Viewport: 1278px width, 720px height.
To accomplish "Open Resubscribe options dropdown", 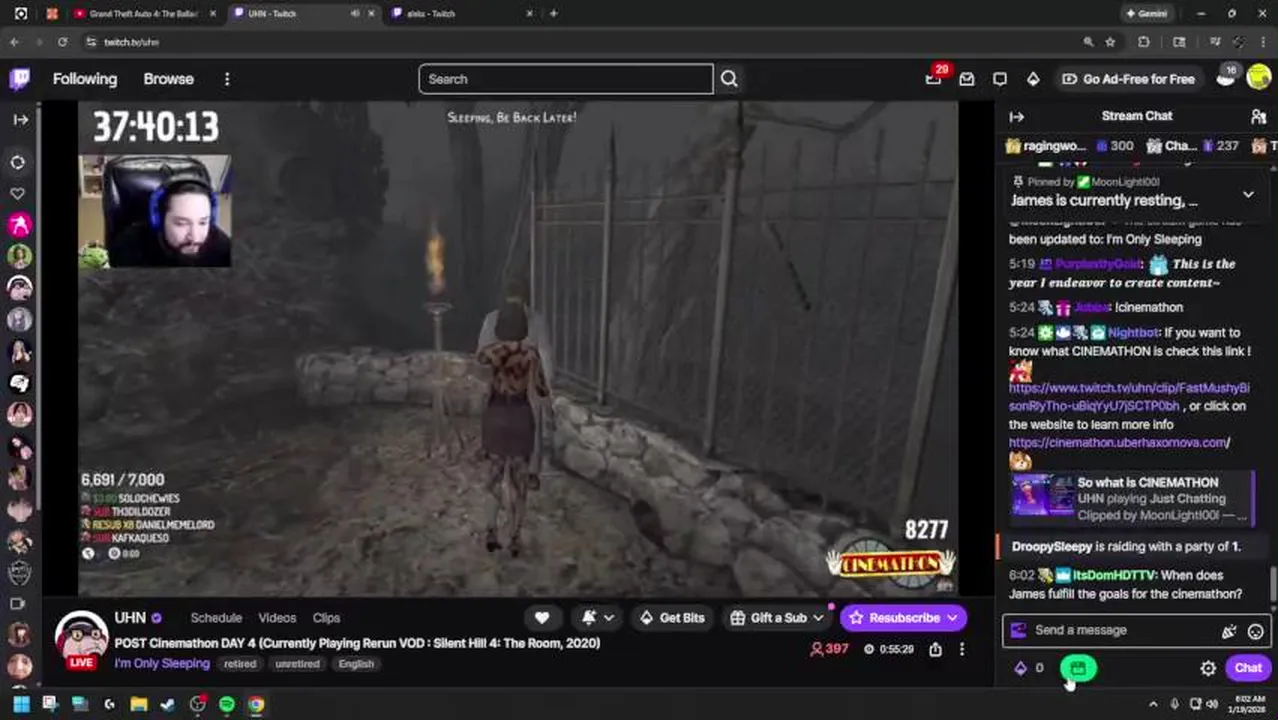I will 952,618.
